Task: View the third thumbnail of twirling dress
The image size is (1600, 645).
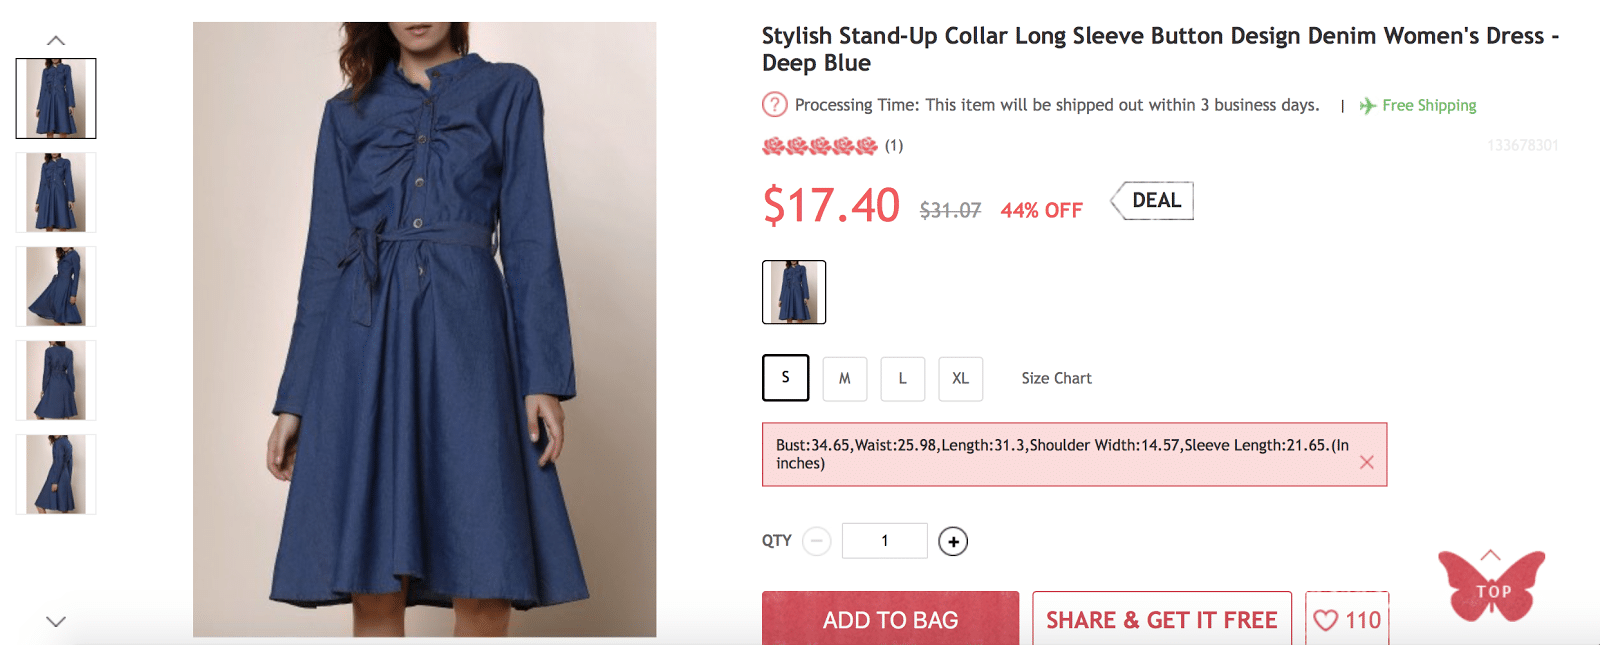Action: (56, 287)
